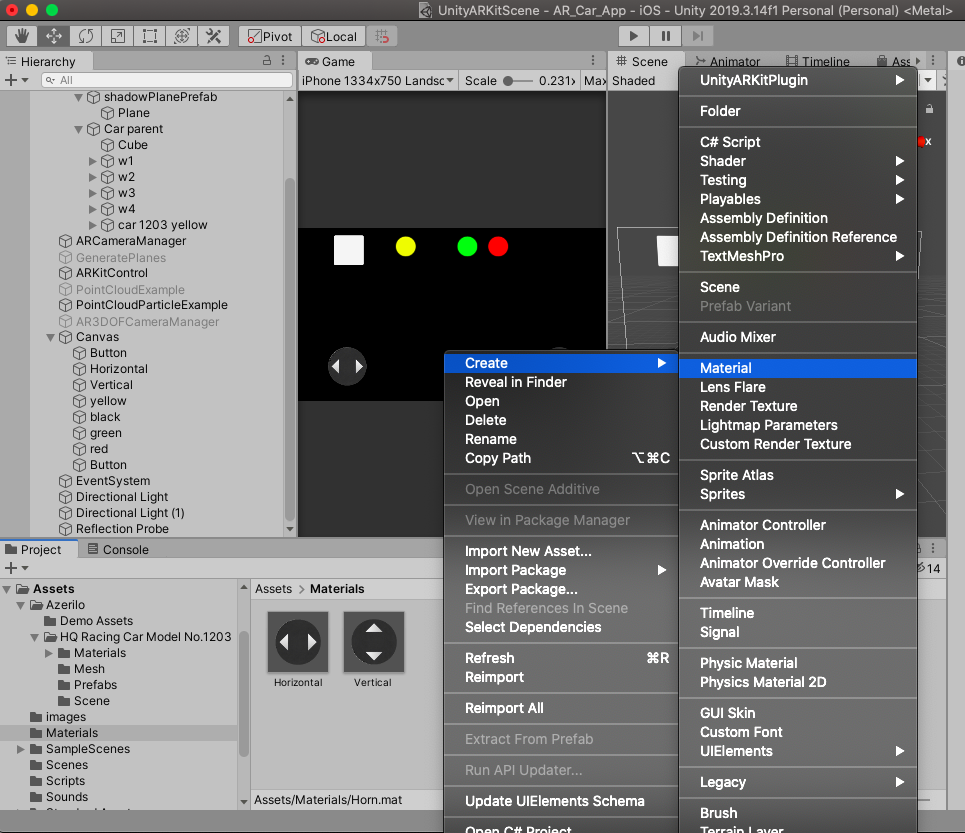Click the Hierarchy panel lock icon
The width and height of the screenshot is (965, 833).
click(x=267, y=61)
